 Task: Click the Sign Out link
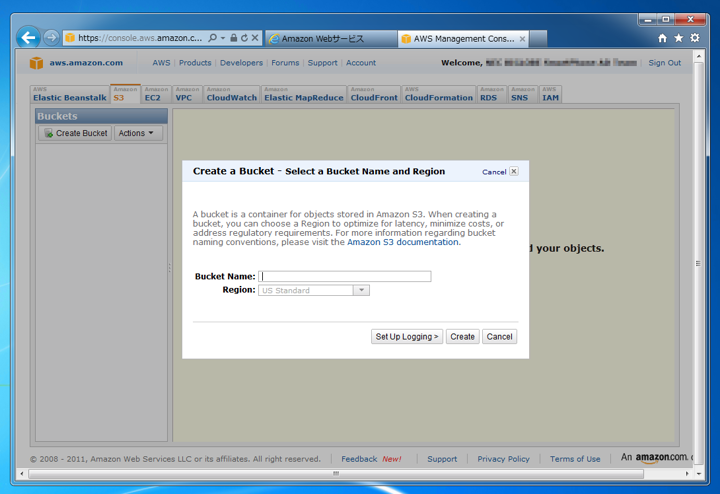664,63
